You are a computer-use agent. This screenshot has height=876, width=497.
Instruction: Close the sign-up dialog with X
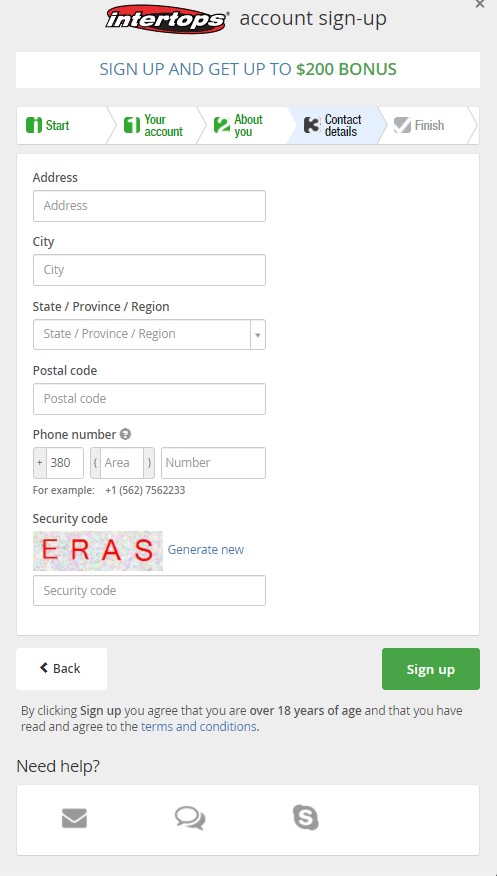[x=480, y=4]
